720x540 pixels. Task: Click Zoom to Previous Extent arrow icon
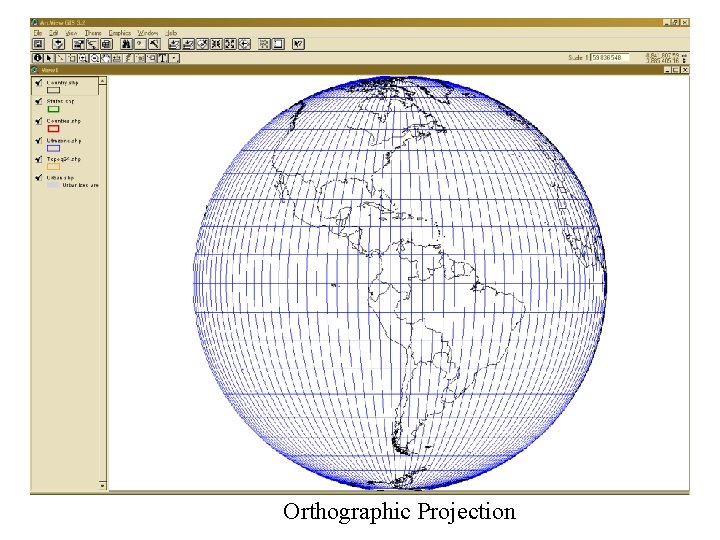(244, 44)
